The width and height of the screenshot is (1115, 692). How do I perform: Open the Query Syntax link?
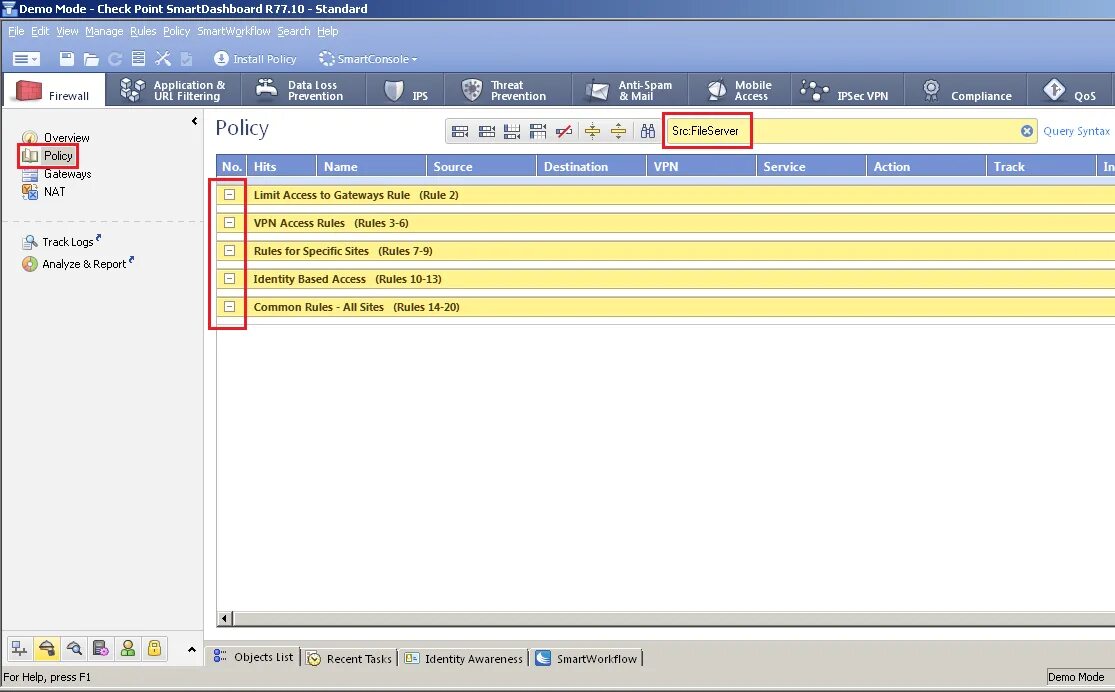tap(1077, 131)
